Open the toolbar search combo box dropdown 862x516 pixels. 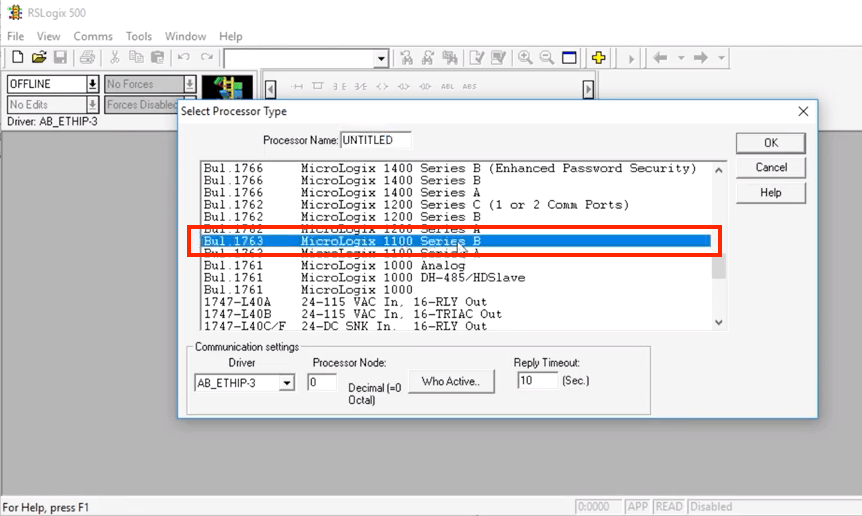381,59
